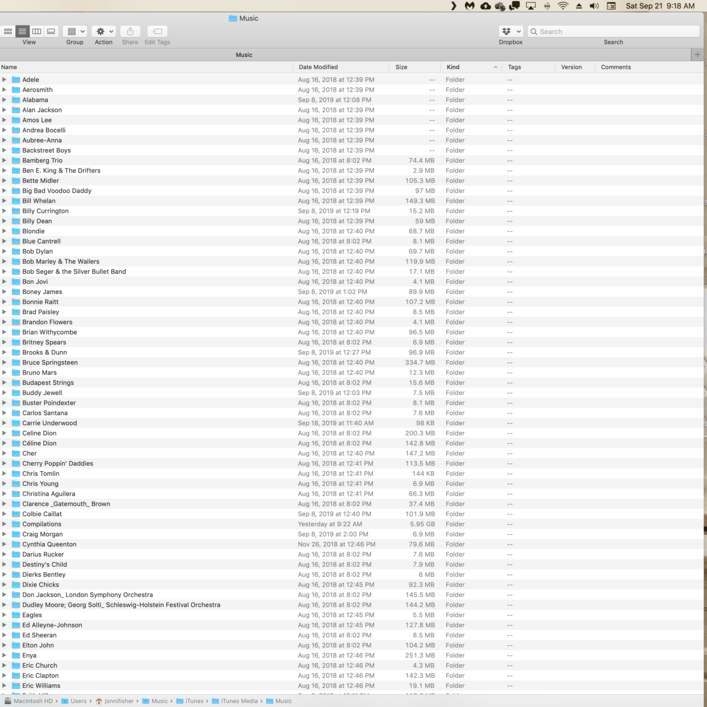Open the Action gear menu
This screenshot has width=707, height=707.
coord(104,31)
